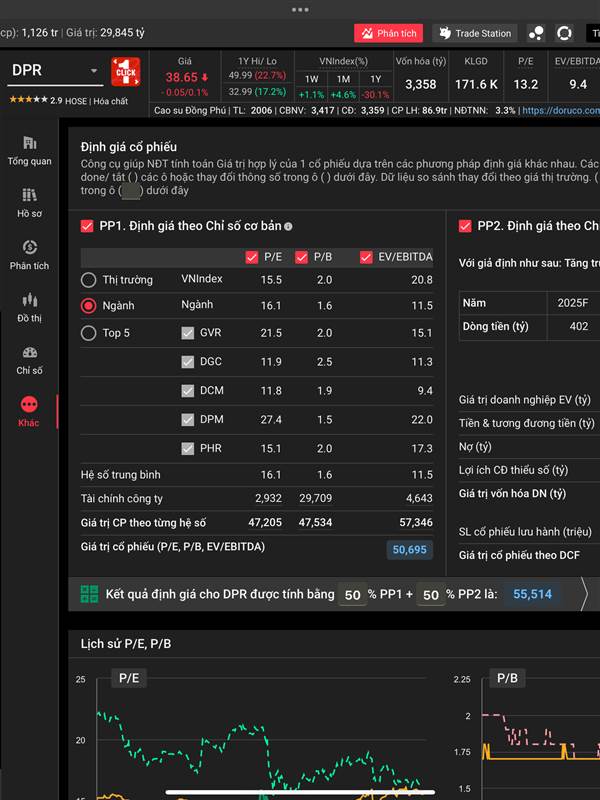The height and width of the screenshot is (800, 600).
Task: Click the green grid icon by Kết quả định giá
Action: tap(89, 594)
